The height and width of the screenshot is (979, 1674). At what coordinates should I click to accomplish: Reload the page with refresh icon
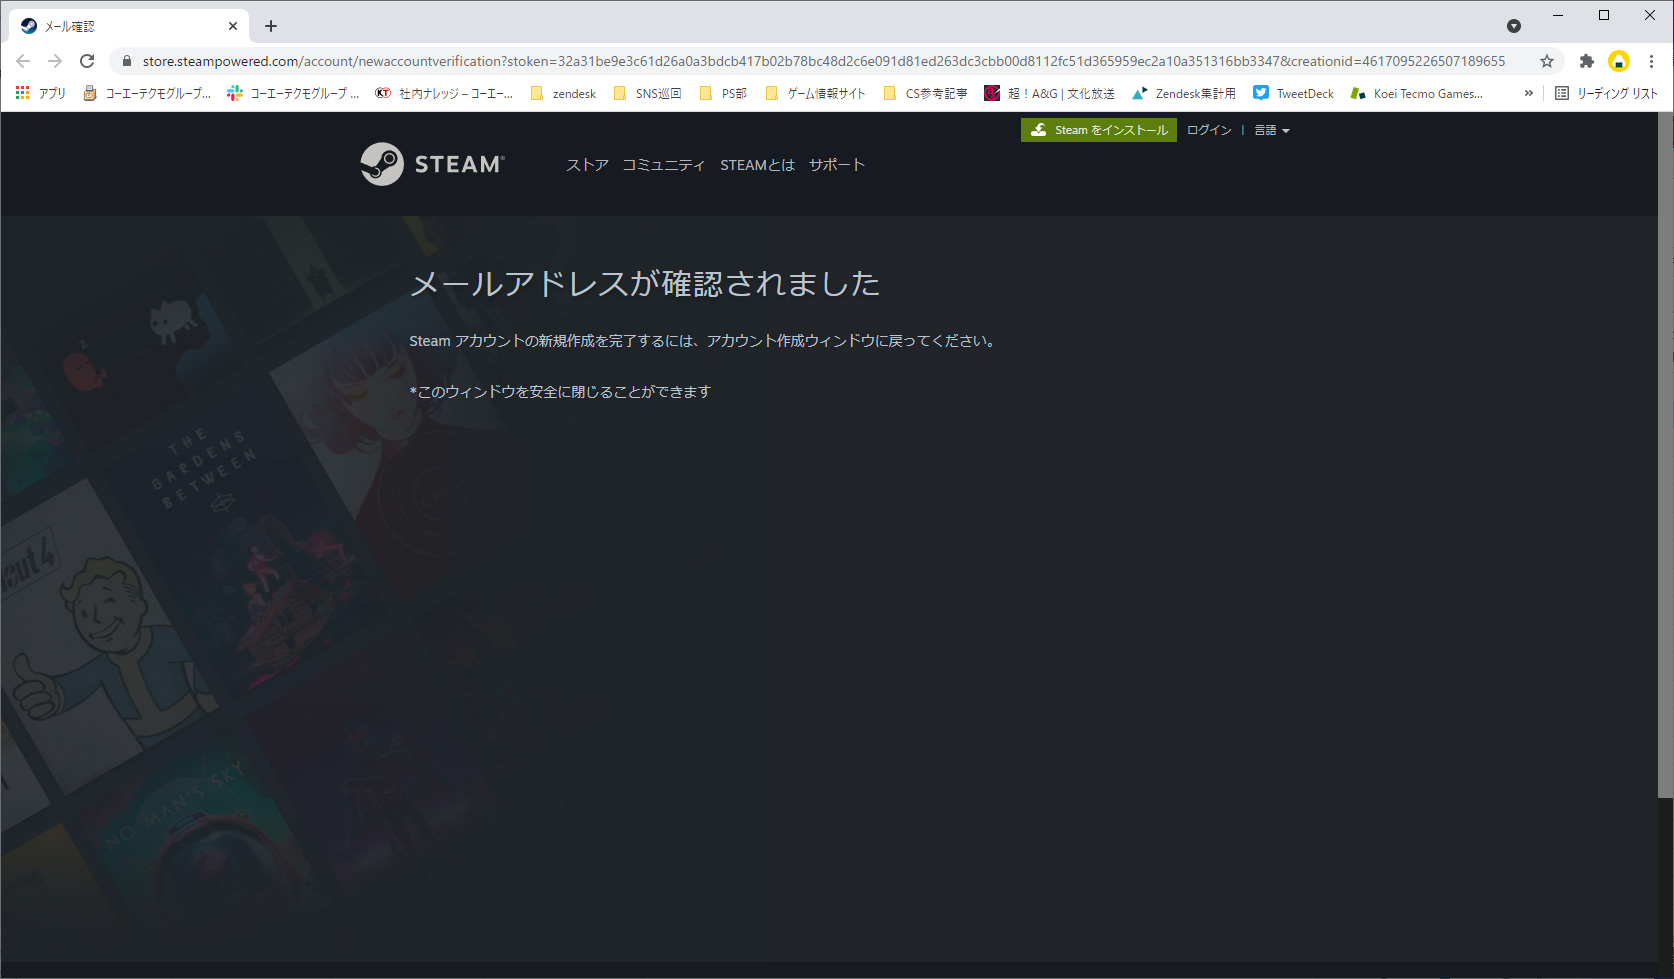pyautogui.click(x=87, y=61)
